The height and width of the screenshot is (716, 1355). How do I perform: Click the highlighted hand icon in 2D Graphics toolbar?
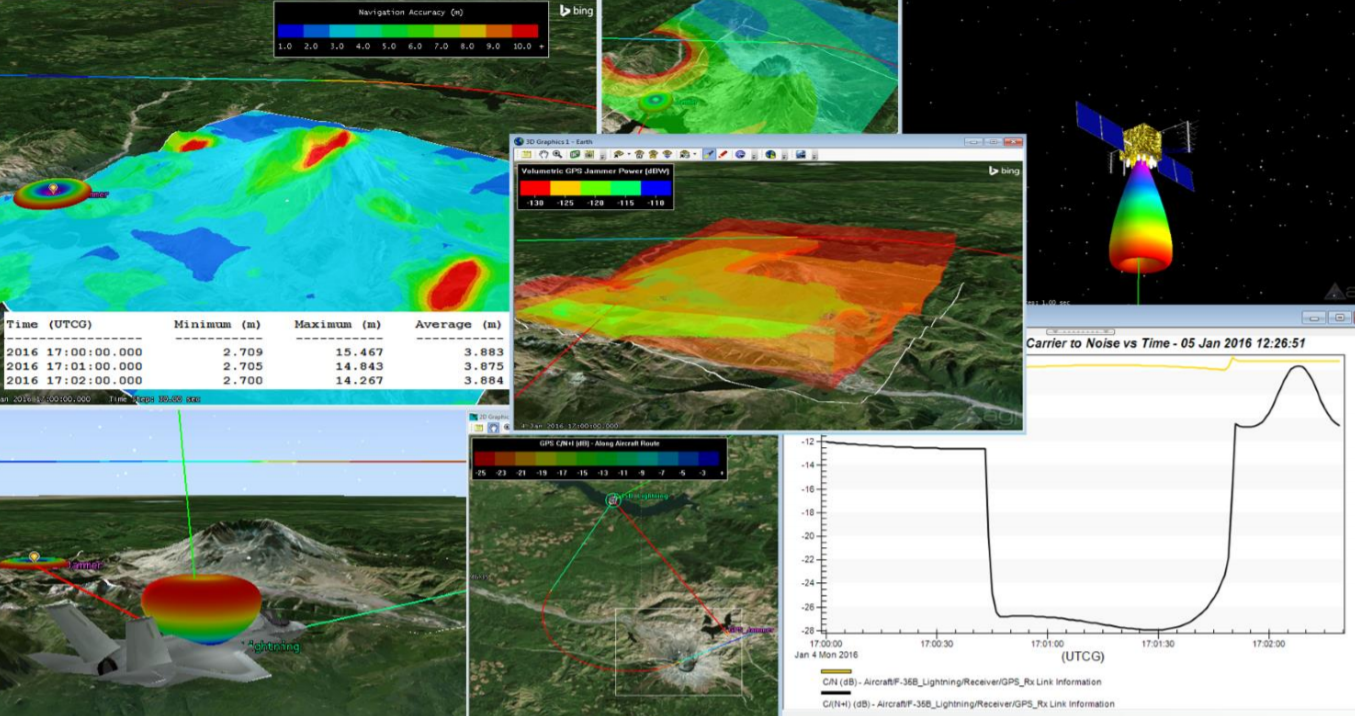click(x=493, y=427)
